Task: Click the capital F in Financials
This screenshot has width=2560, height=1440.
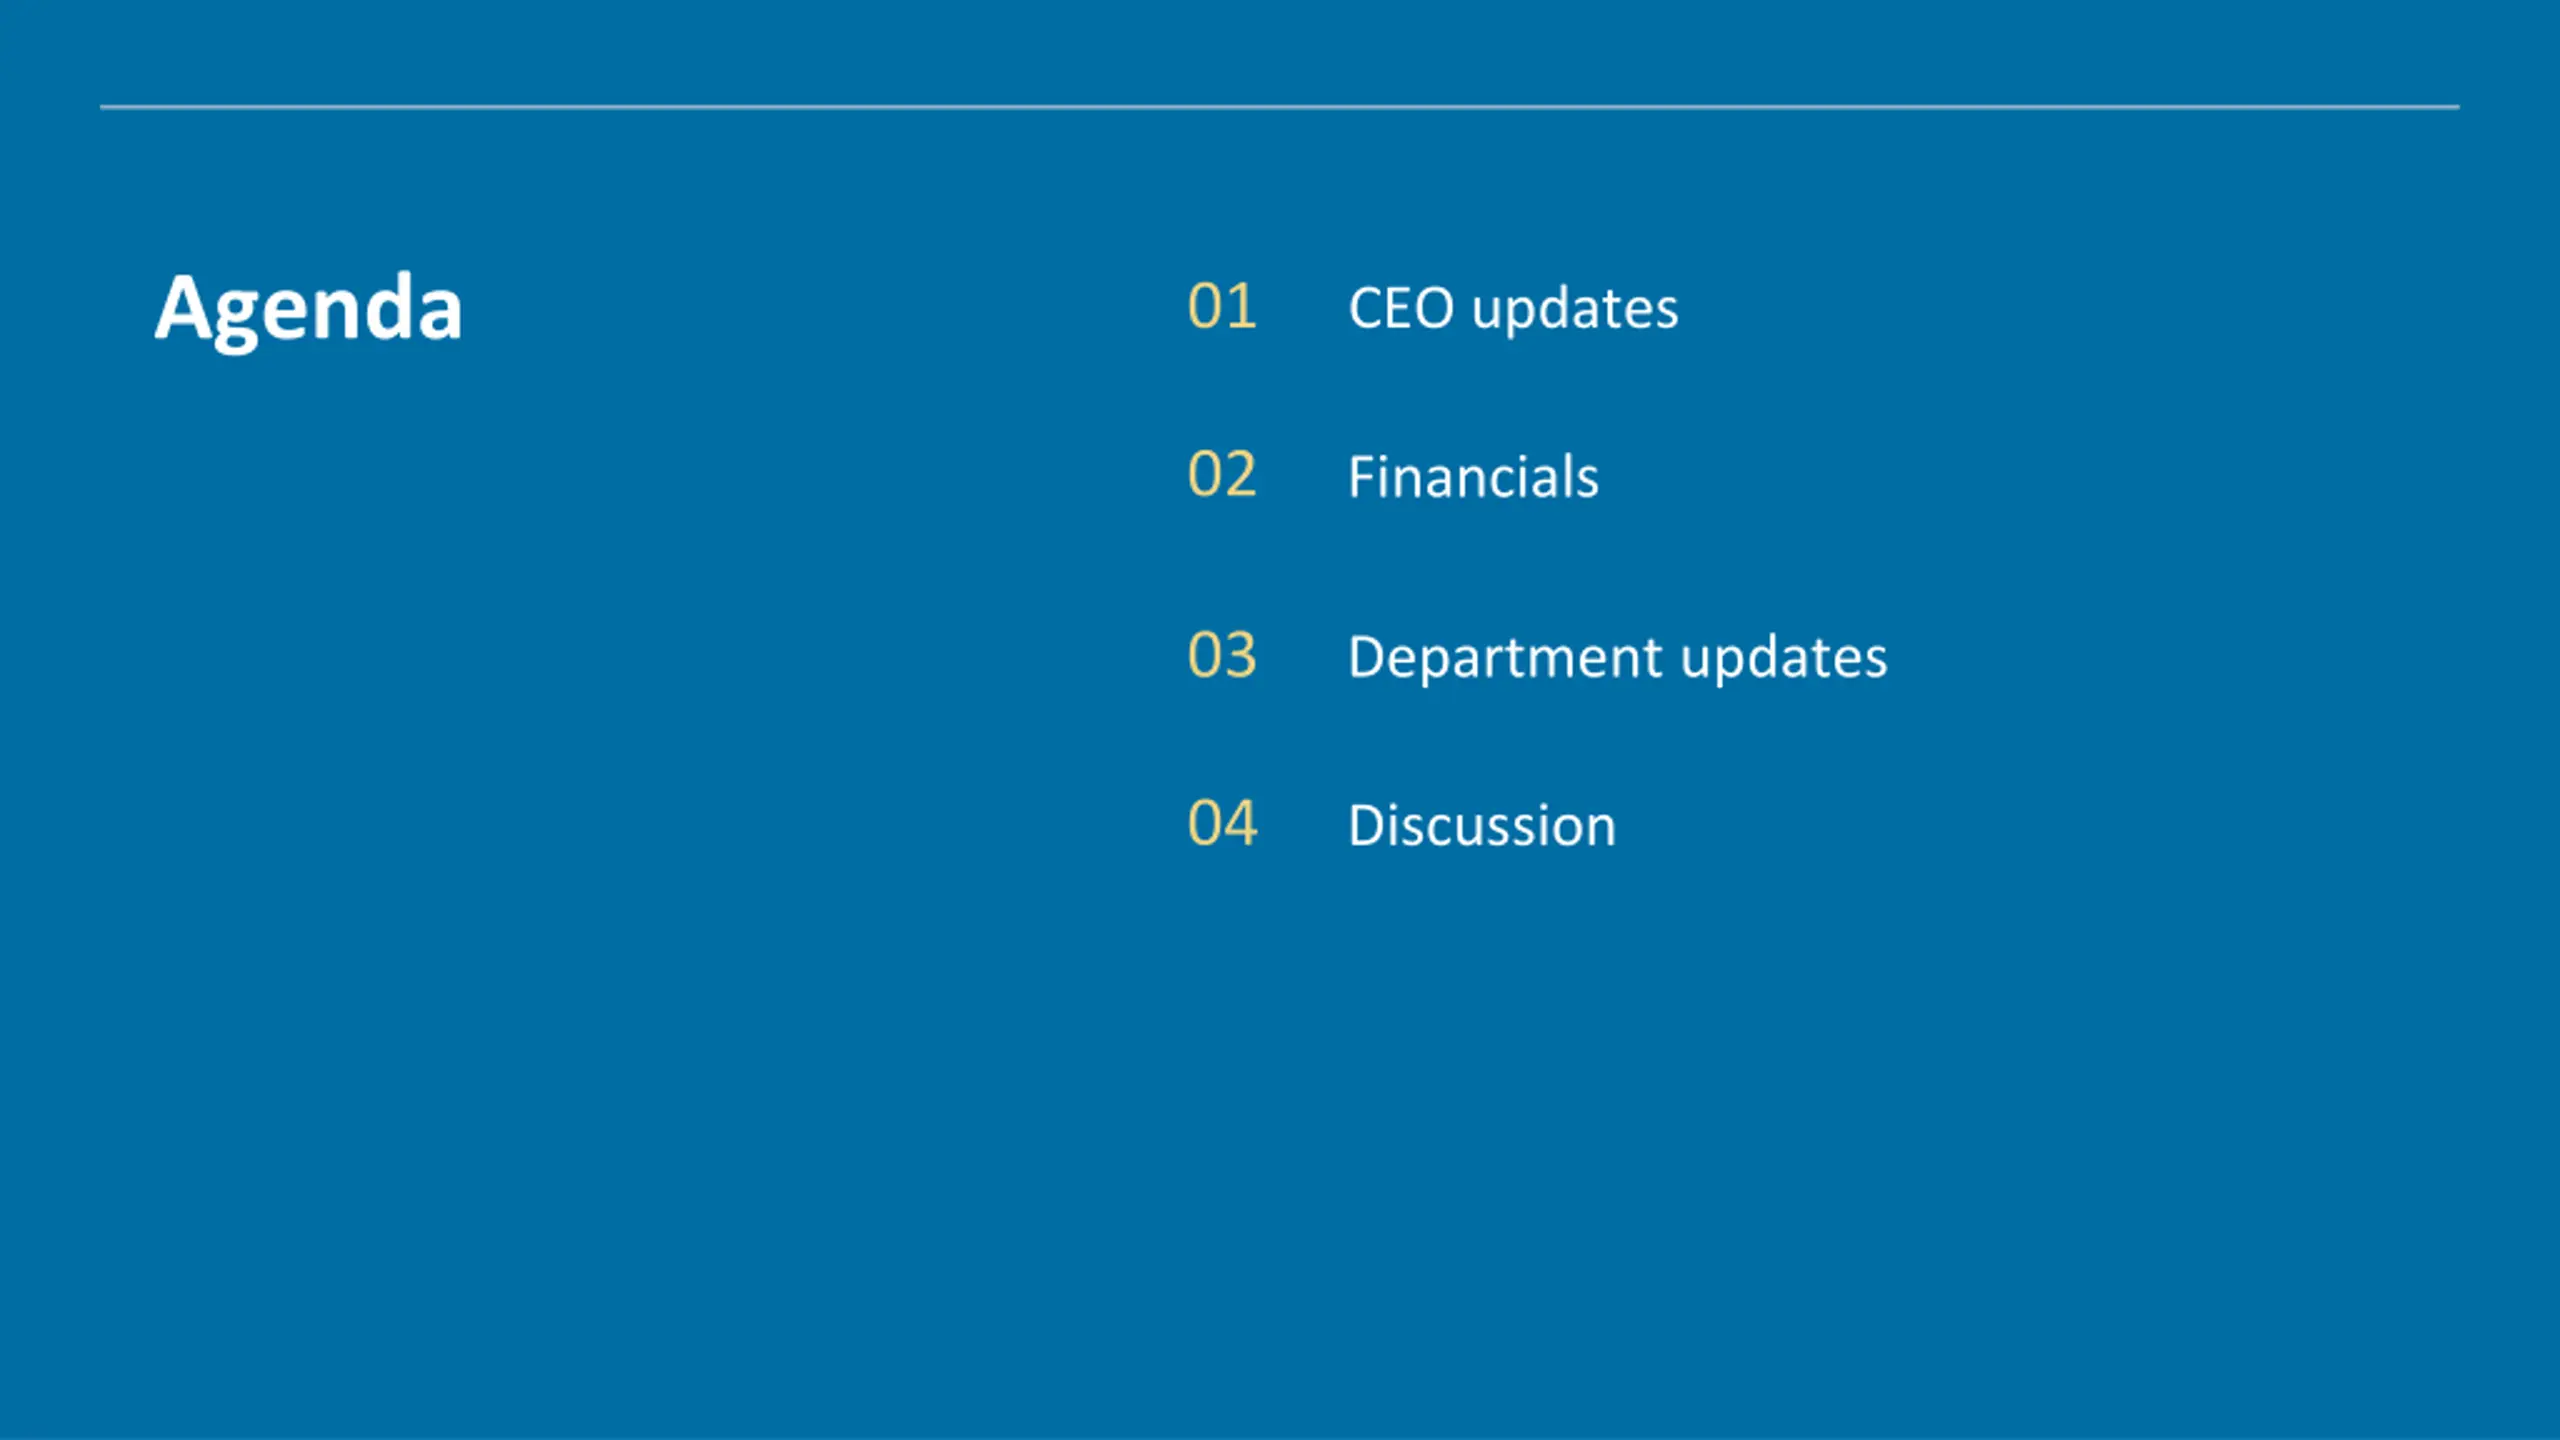Action: (1362, 476)
